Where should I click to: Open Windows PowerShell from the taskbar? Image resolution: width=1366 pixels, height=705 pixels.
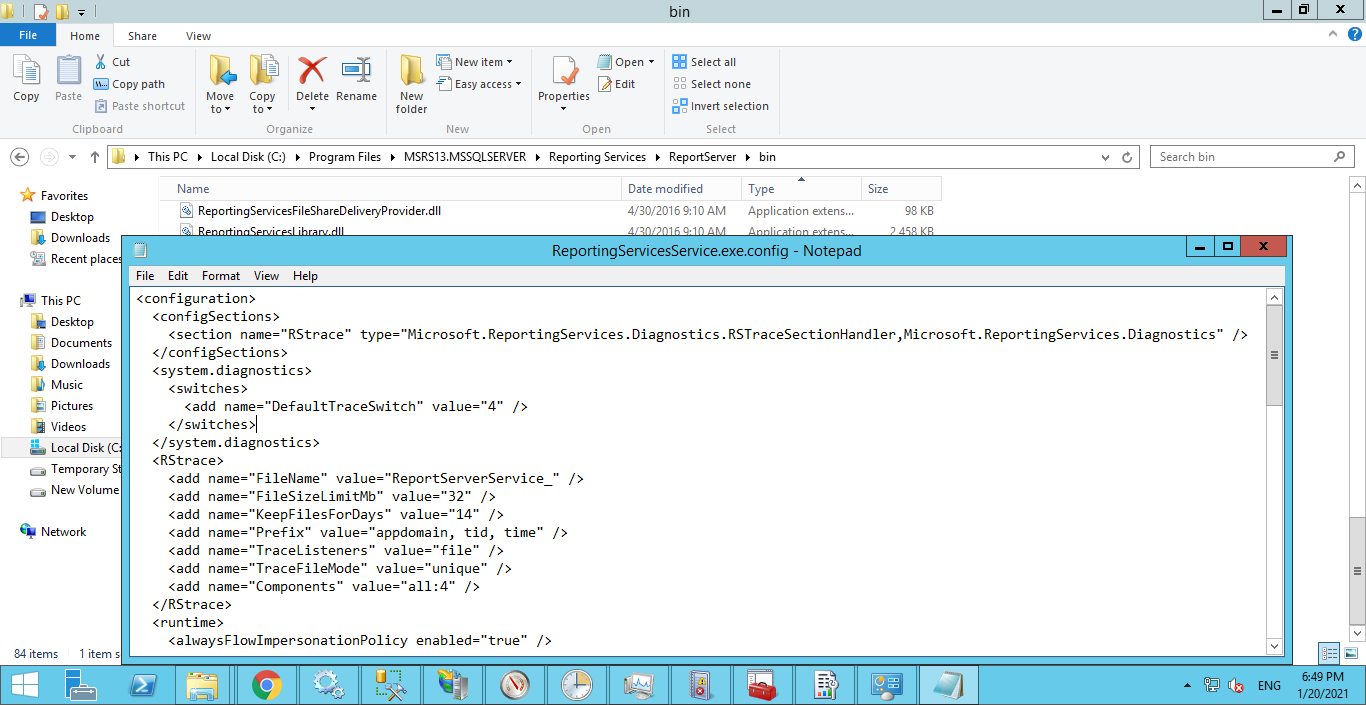[144, 685]
